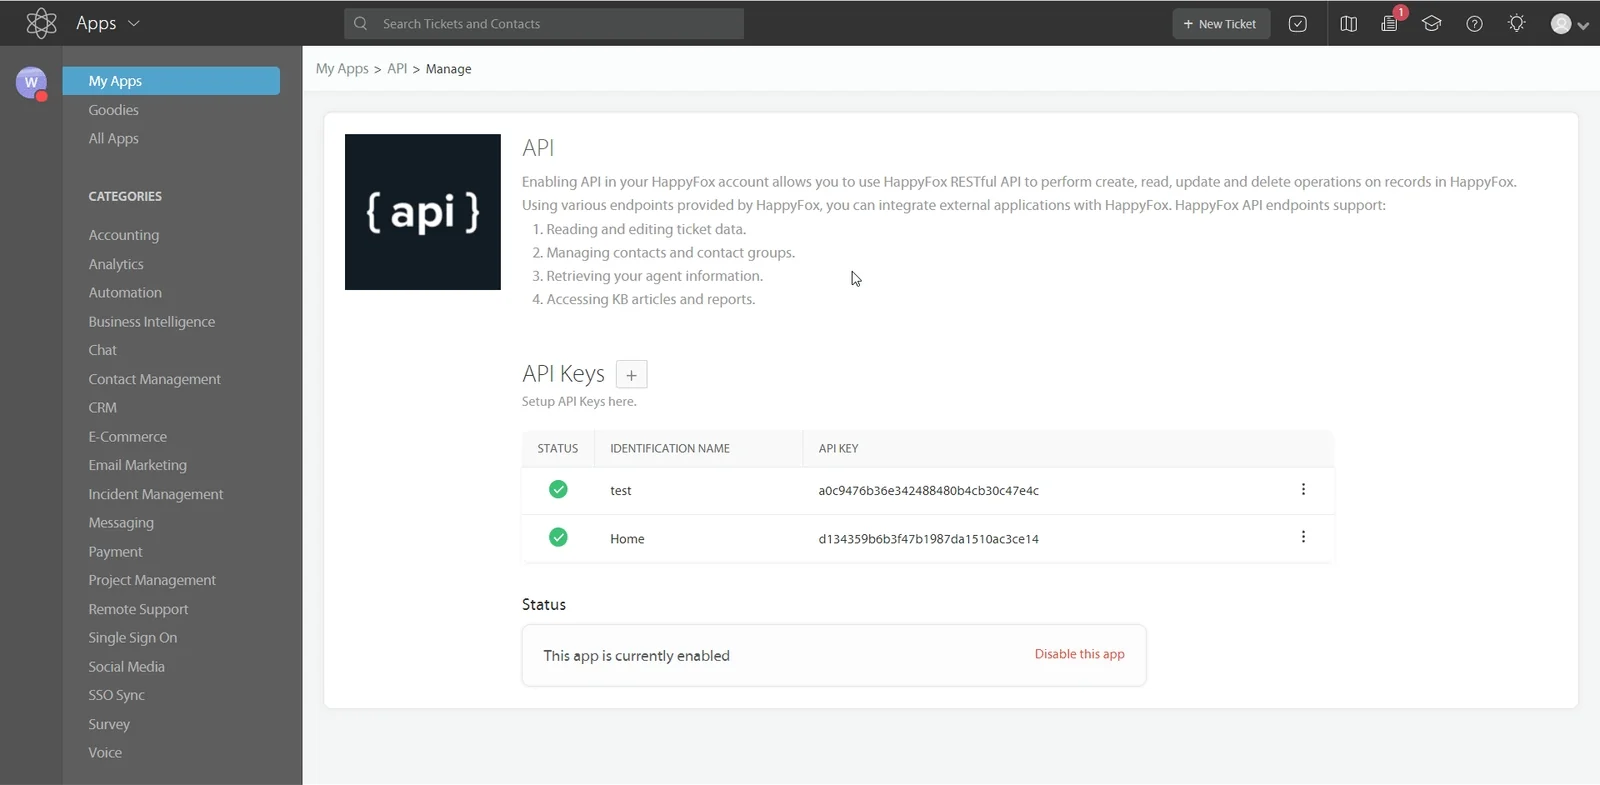Open the Apps module switcher dropdown
This screenshot has width=1600, height=785.
108,23
